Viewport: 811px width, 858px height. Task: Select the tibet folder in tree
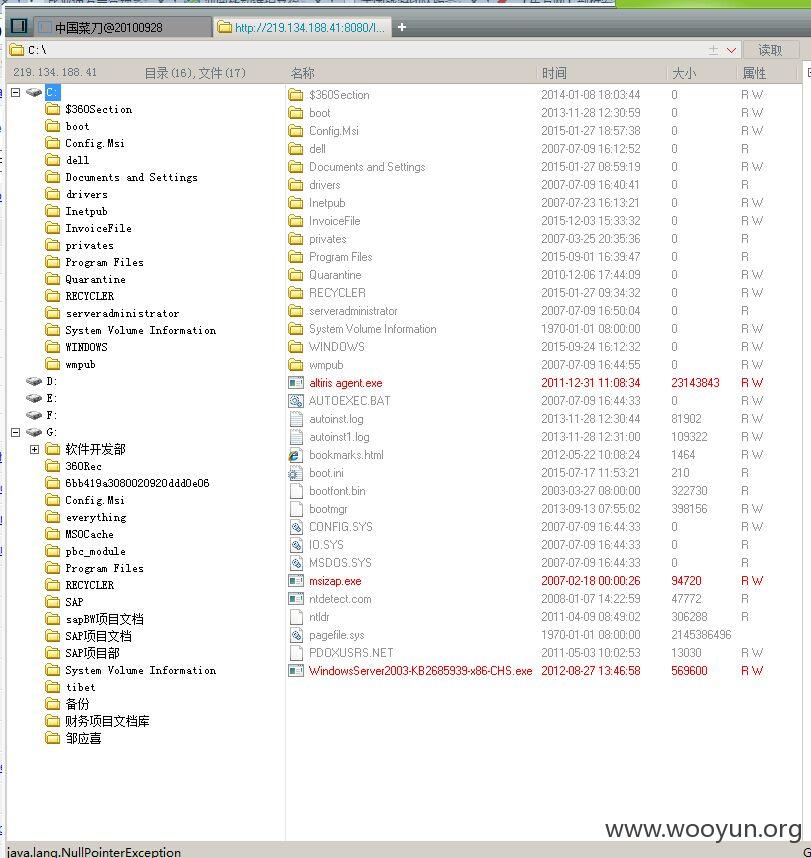(x=80, y=687)
